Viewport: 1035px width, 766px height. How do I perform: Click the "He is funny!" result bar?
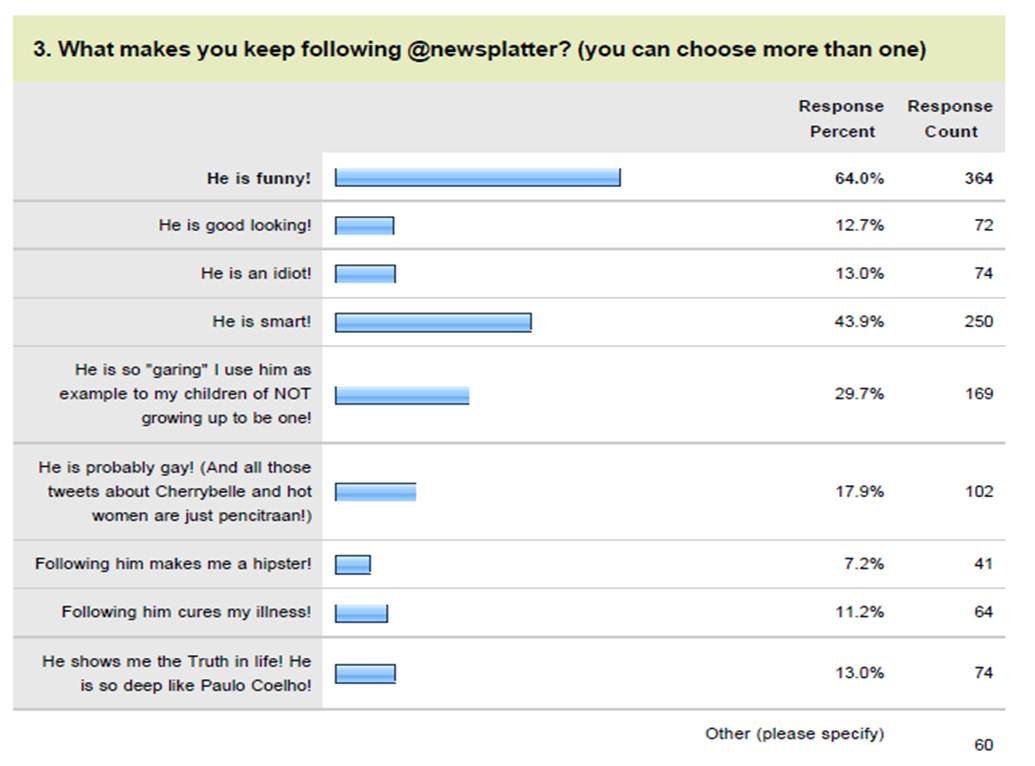click(x=477, y=178)
